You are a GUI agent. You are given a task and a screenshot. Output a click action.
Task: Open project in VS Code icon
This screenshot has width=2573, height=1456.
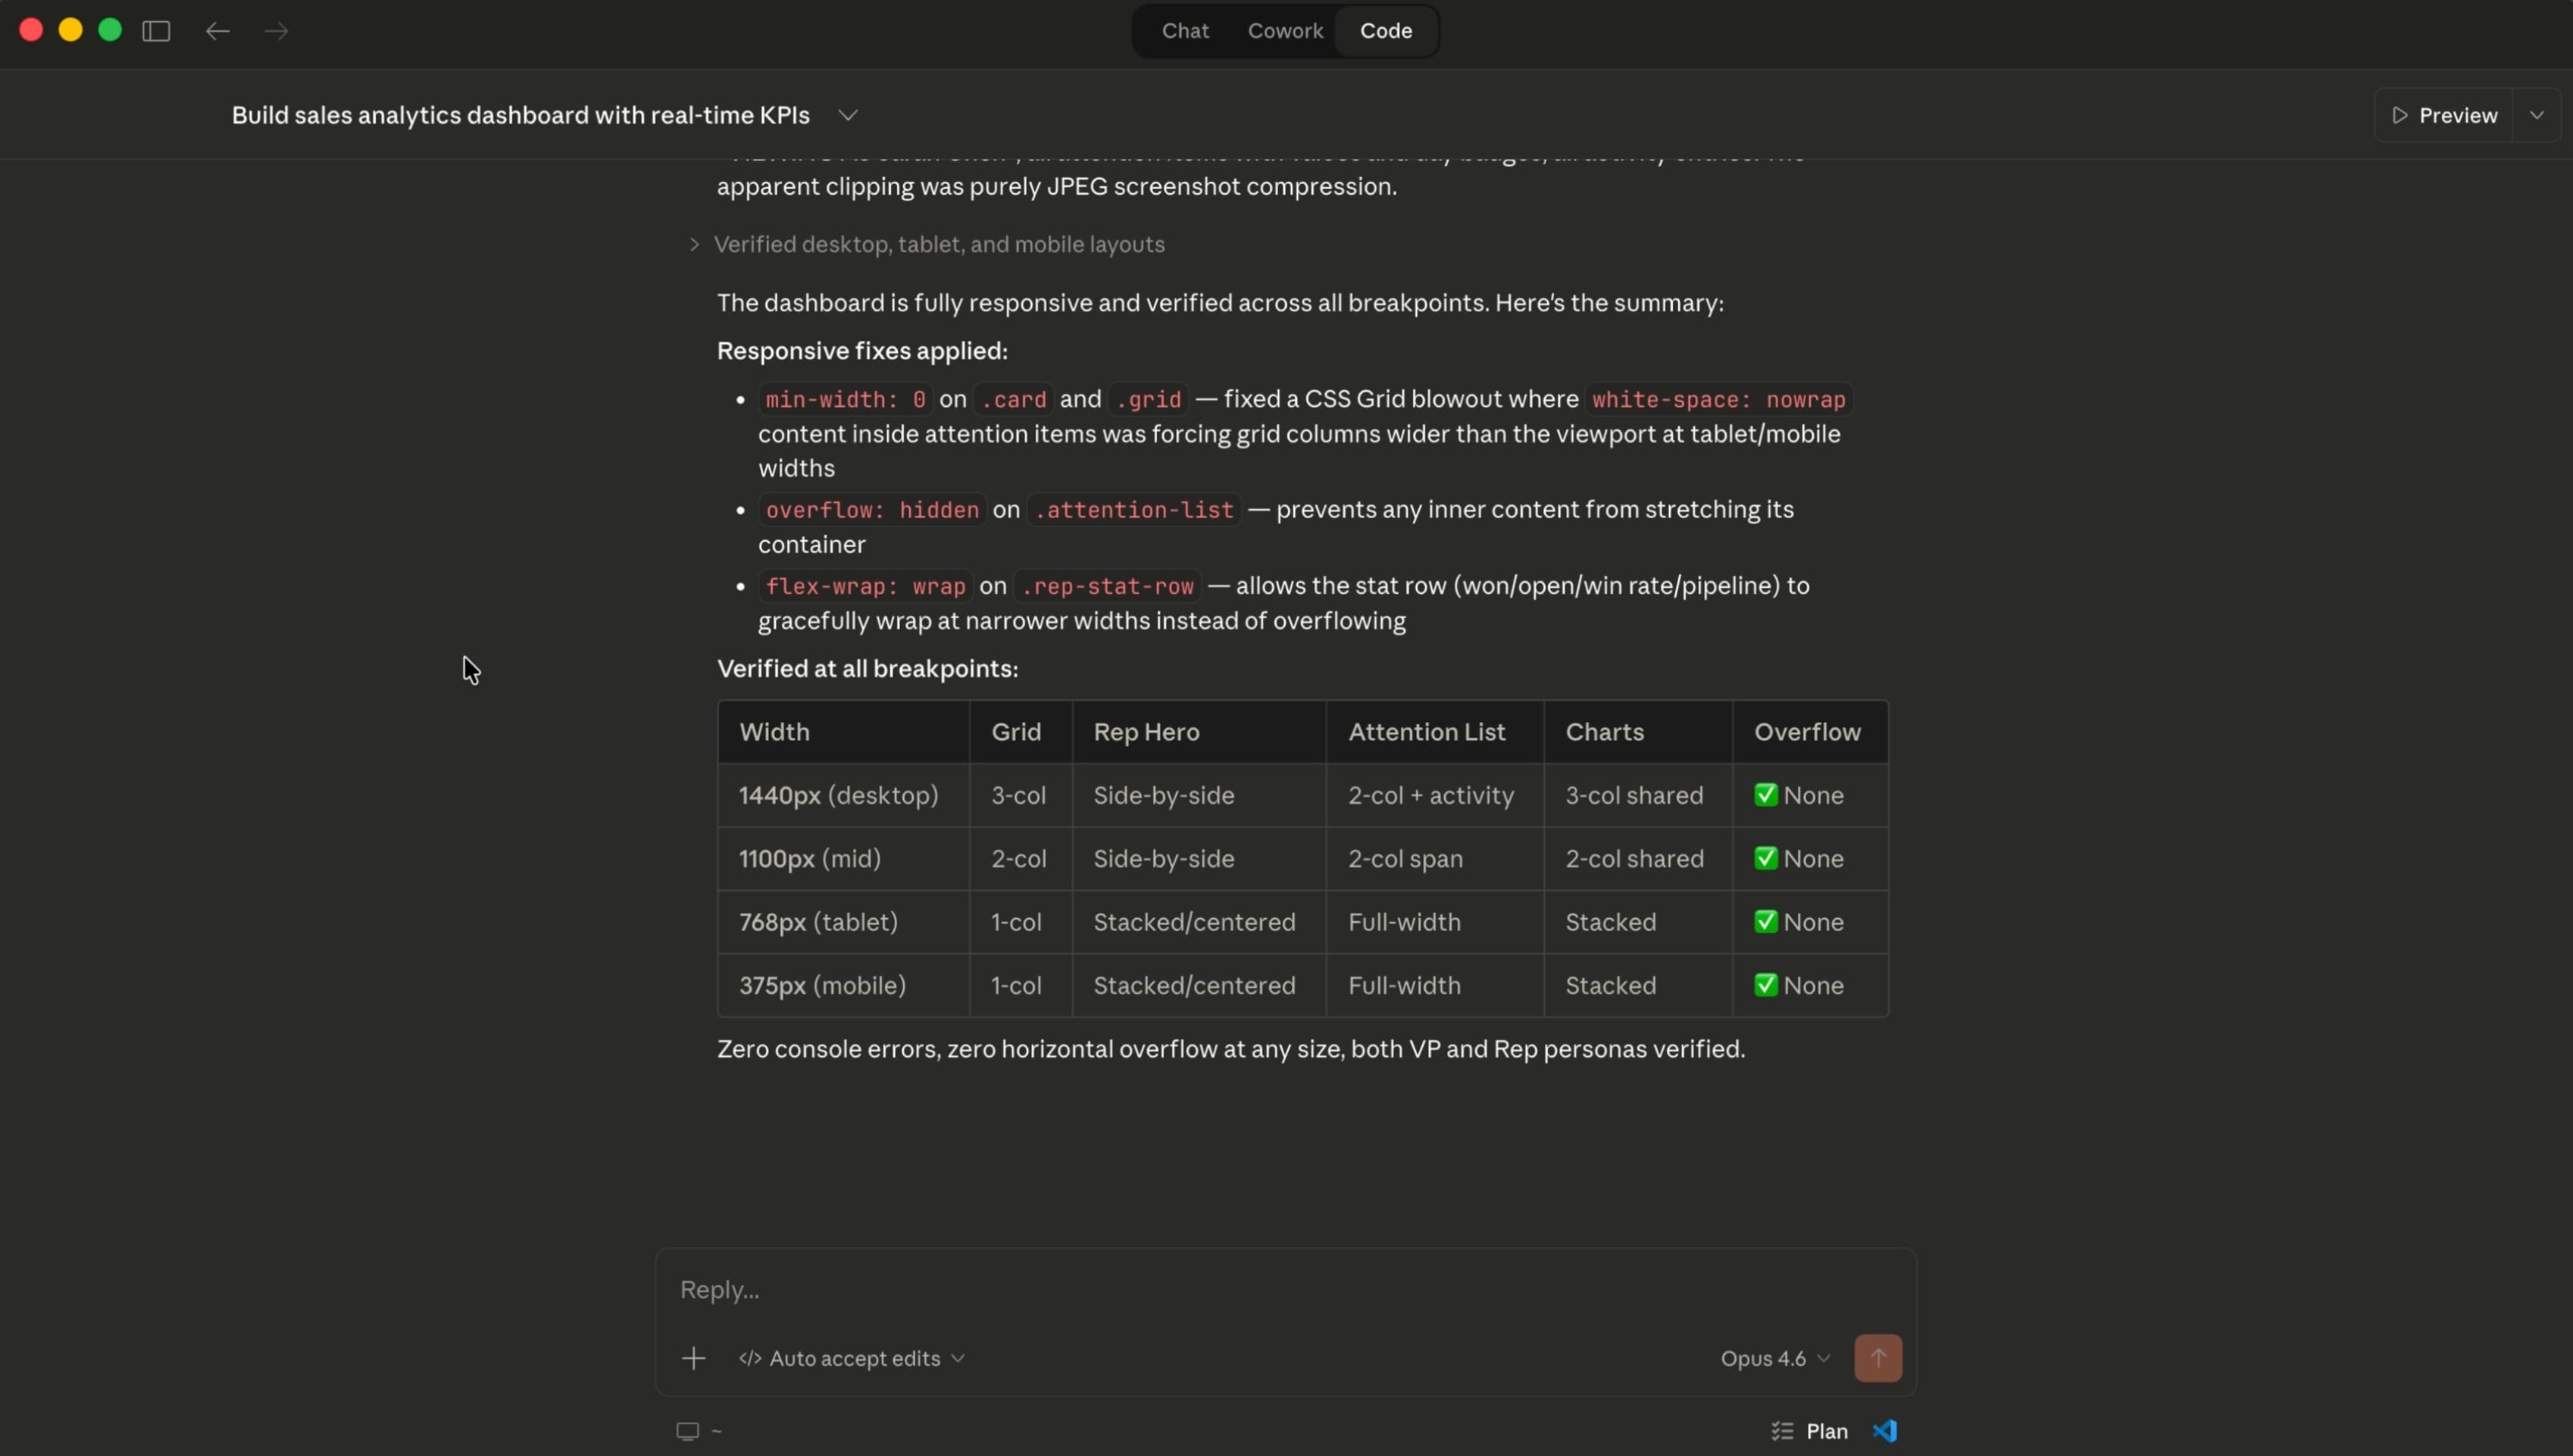[1885, 1431]
